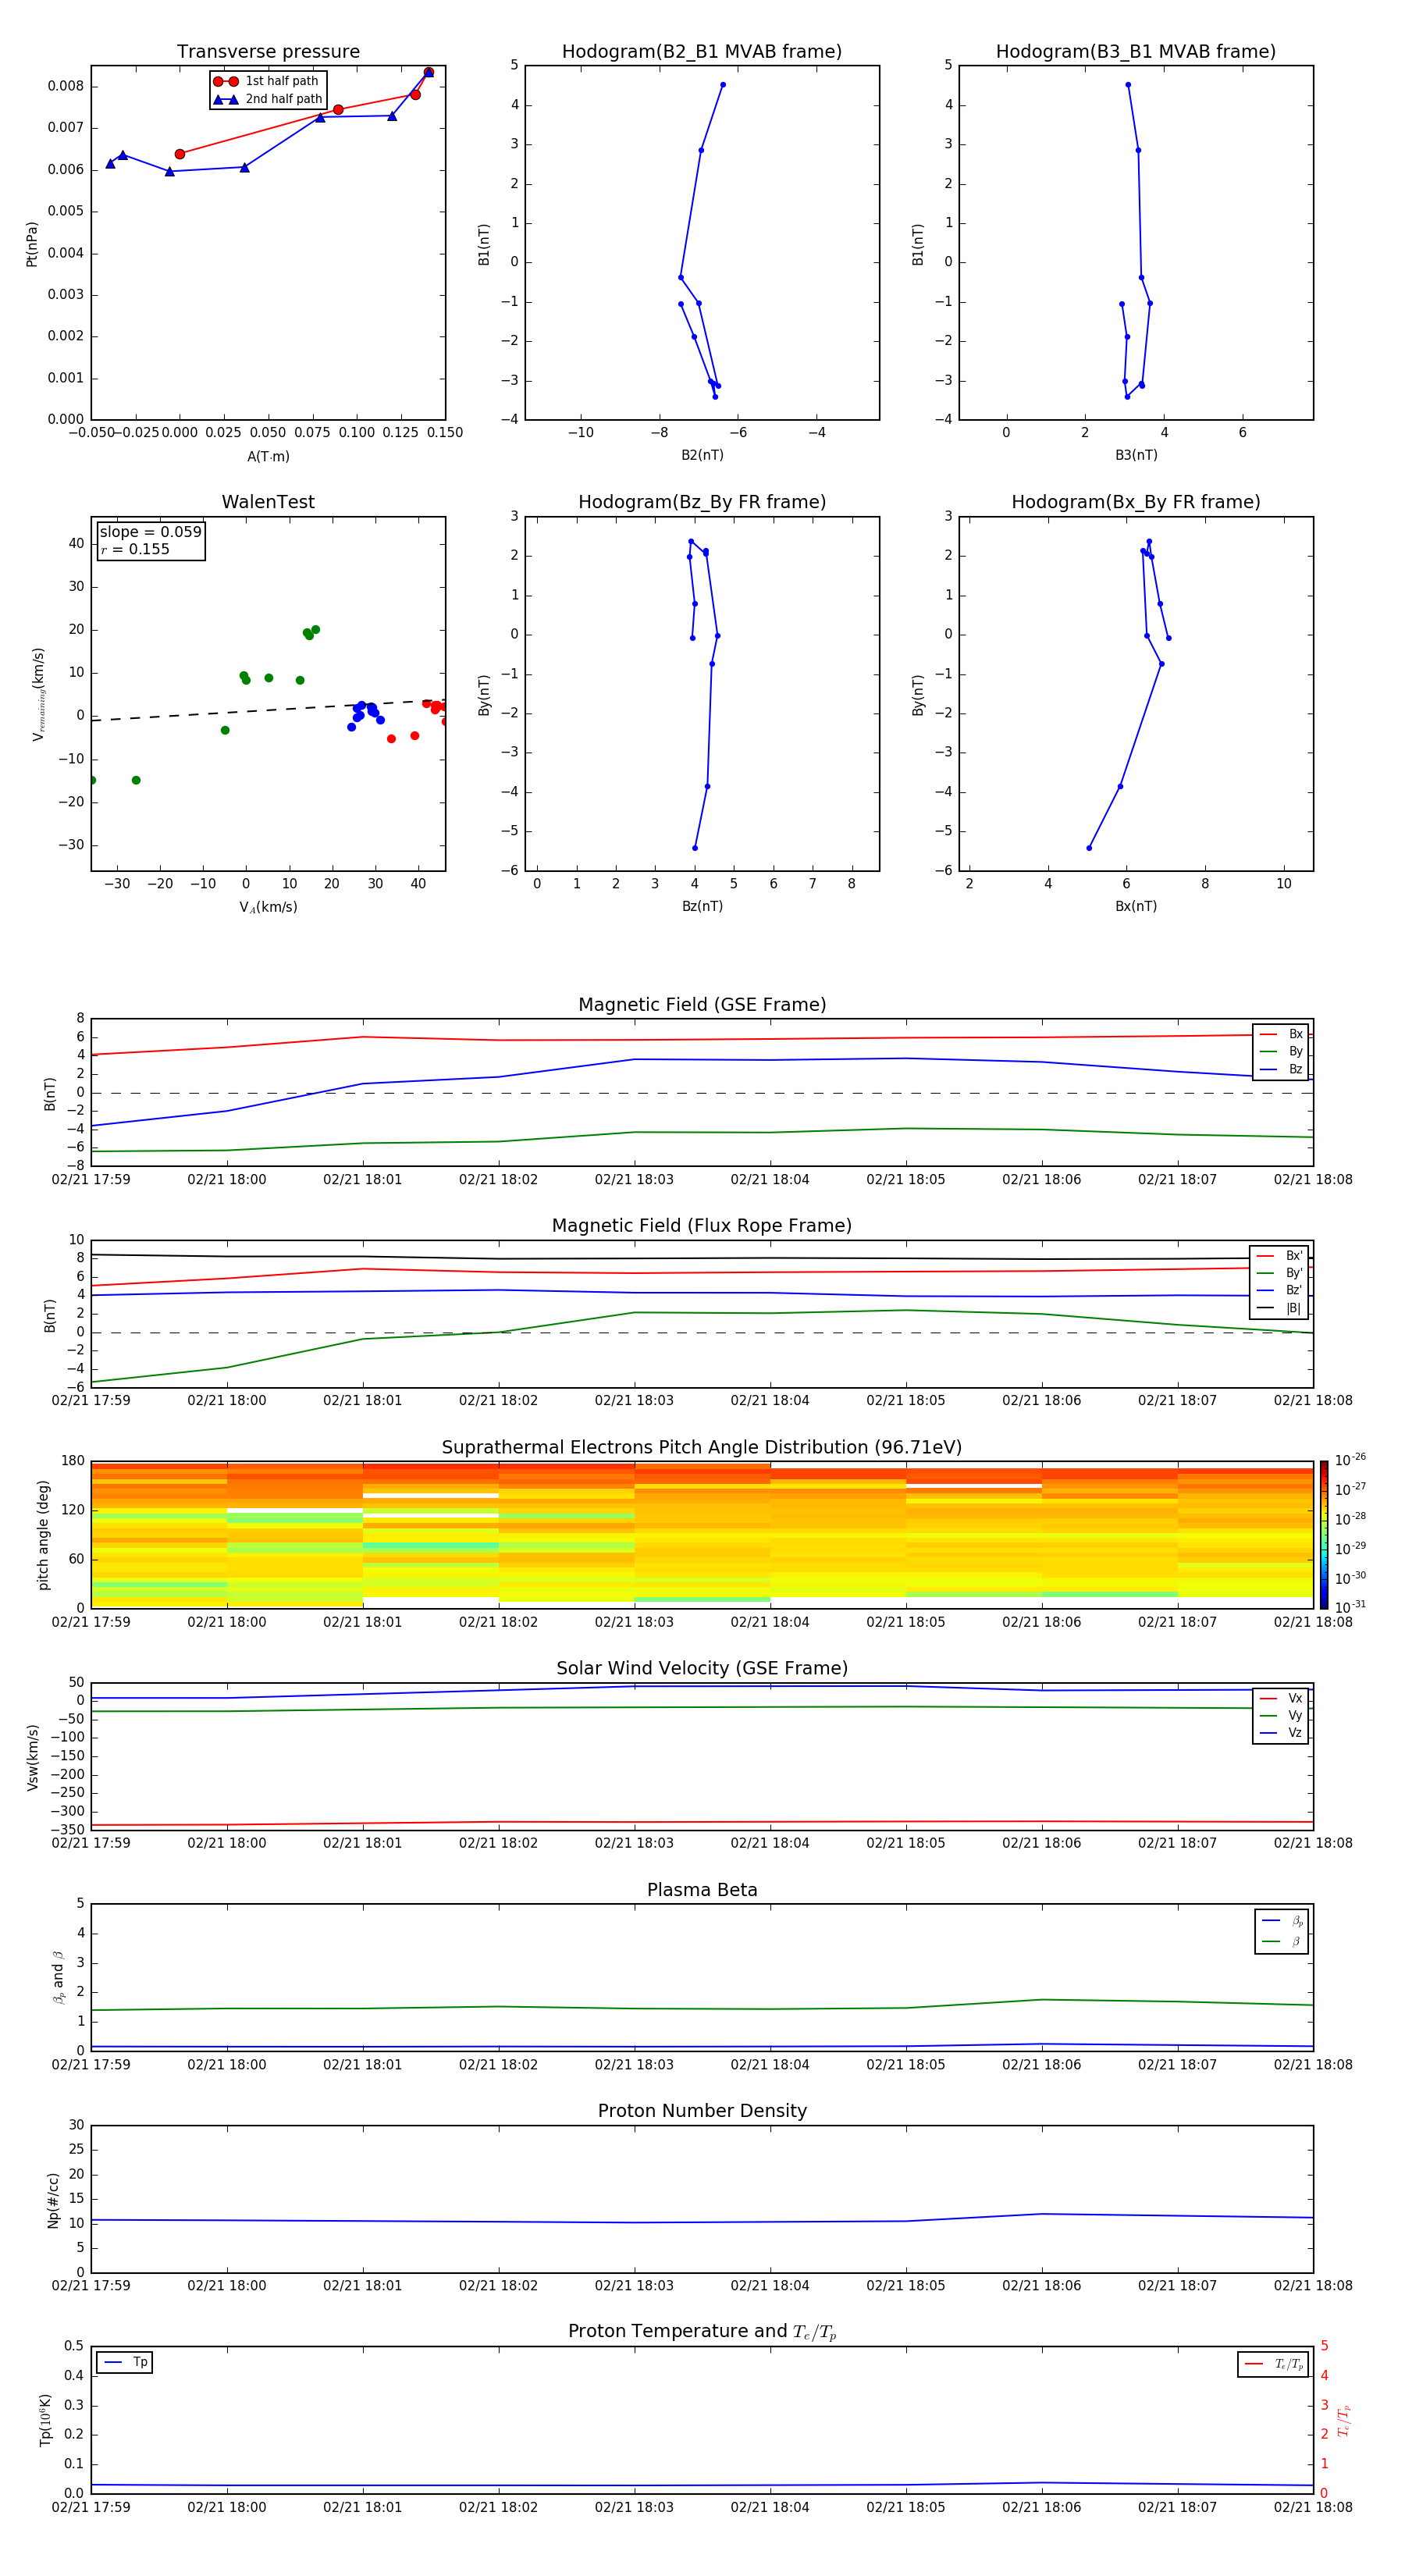Viewport: 1405px width, 2576px height.
Task: Click the "WalenTest" plot title
Action: coord(268,502)
